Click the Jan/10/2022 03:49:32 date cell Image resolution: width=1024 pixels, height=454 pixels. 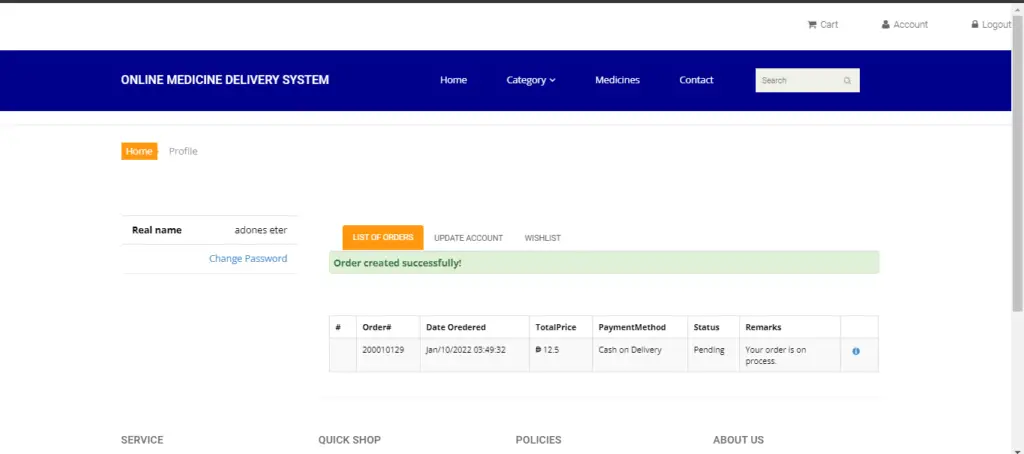point(475,355)
